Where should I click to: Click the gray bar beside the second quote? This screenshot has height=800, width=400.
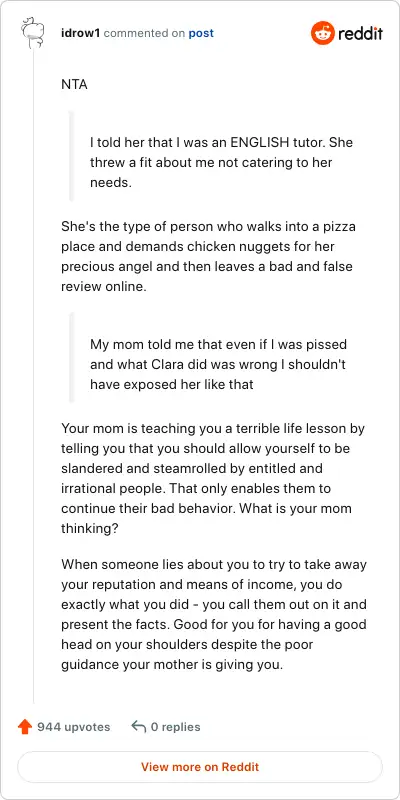coord(71,358)
